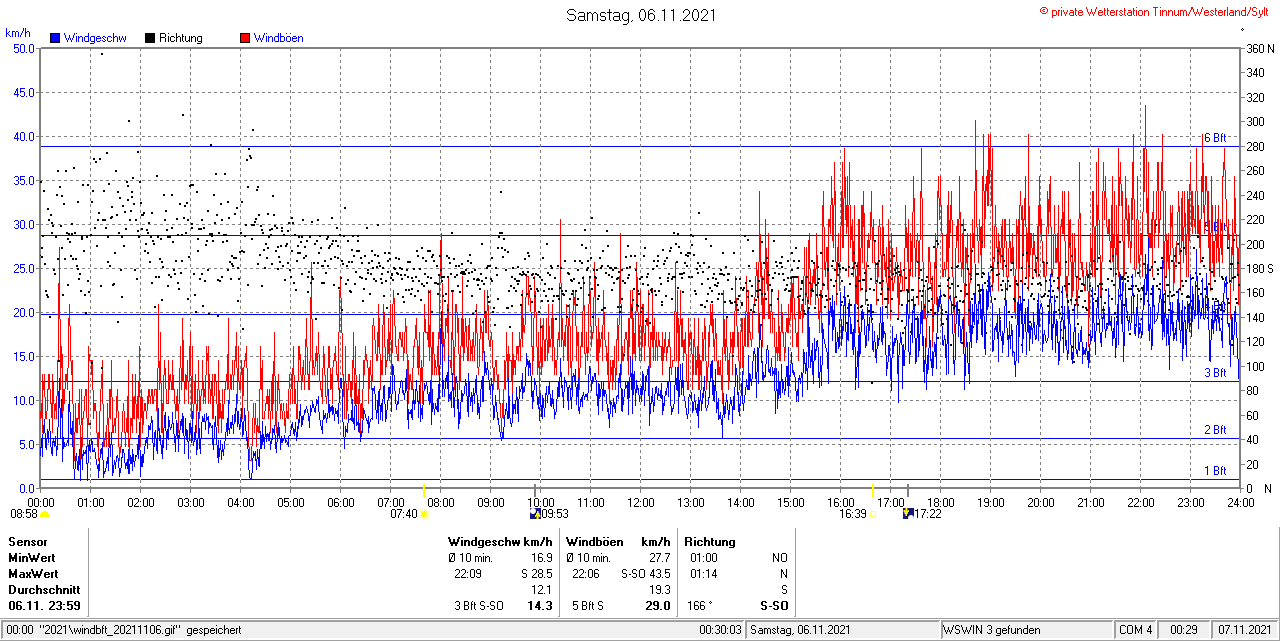Click the moon icon beside 17:22
1280x641 pixels.
[x=908, y=514]
